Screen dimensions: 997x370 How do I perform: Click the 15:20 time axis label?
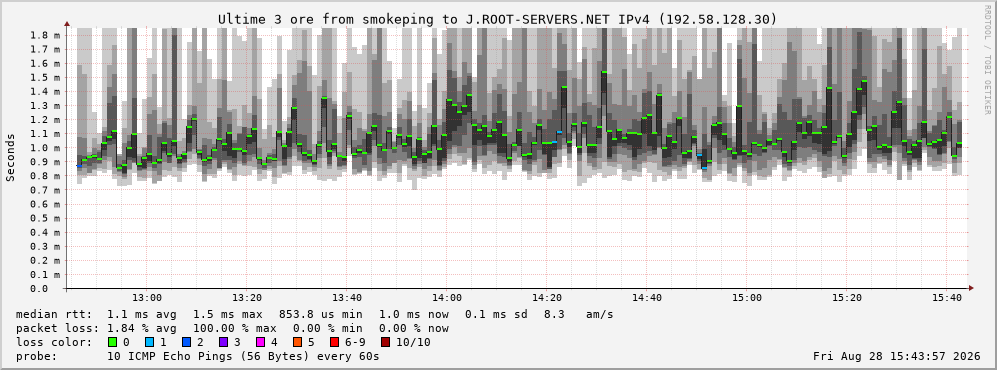pos(846,298)
